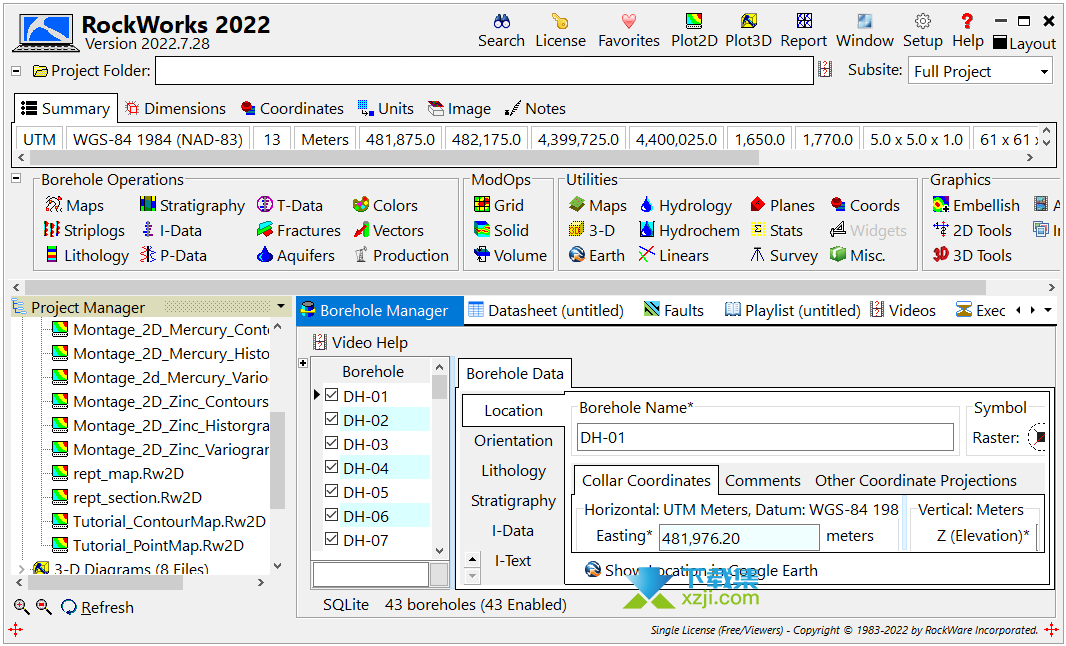The image size is (1066, 646).
Task: Open the Hydrochem menu
Action: (x=689, y=231)
